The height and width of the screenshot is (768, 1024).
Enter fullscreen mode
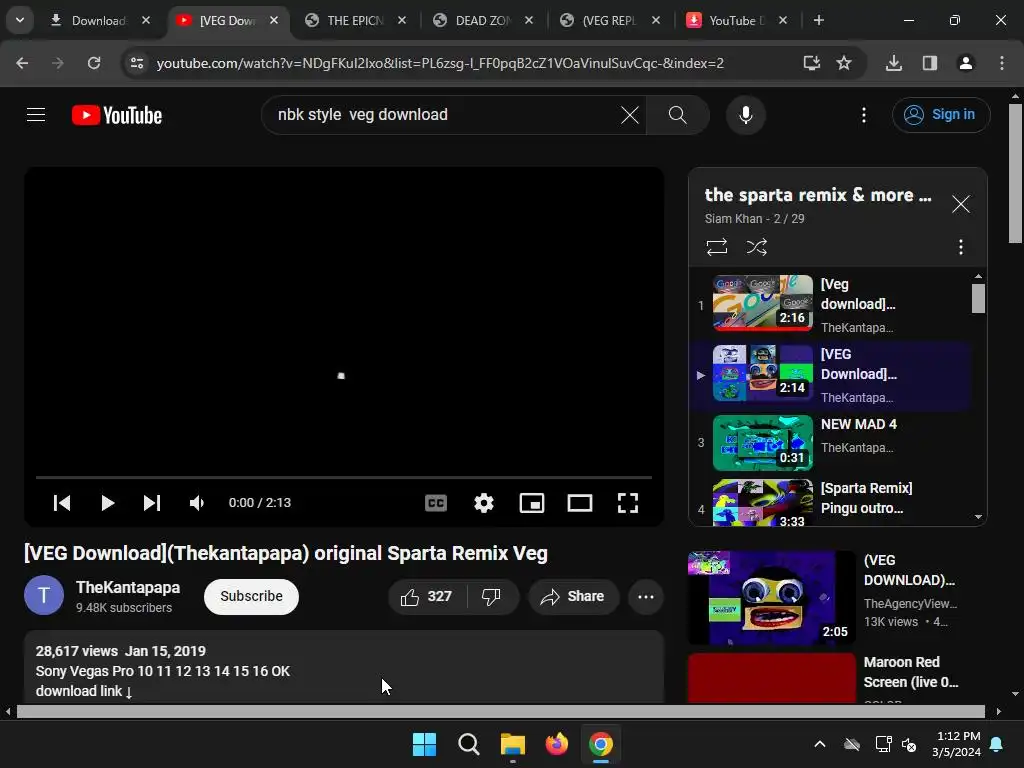pyautogui.click(x=628, y=503)
